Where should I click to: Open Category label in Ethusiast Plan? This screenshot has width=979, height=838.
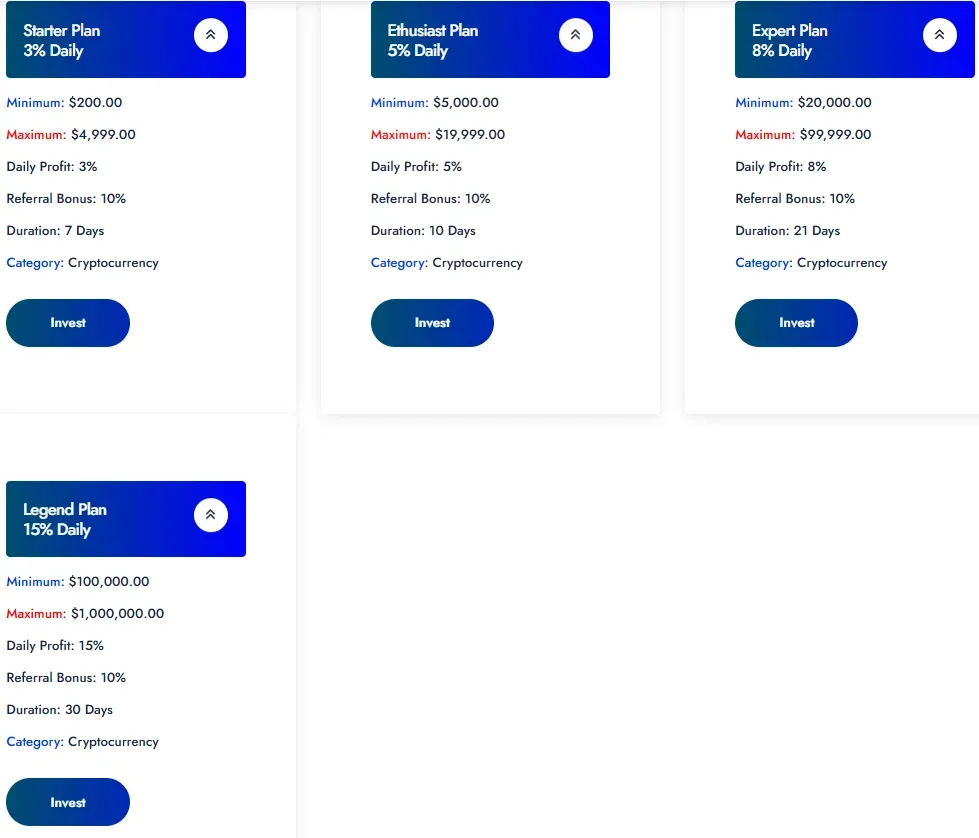pos(399,263)
